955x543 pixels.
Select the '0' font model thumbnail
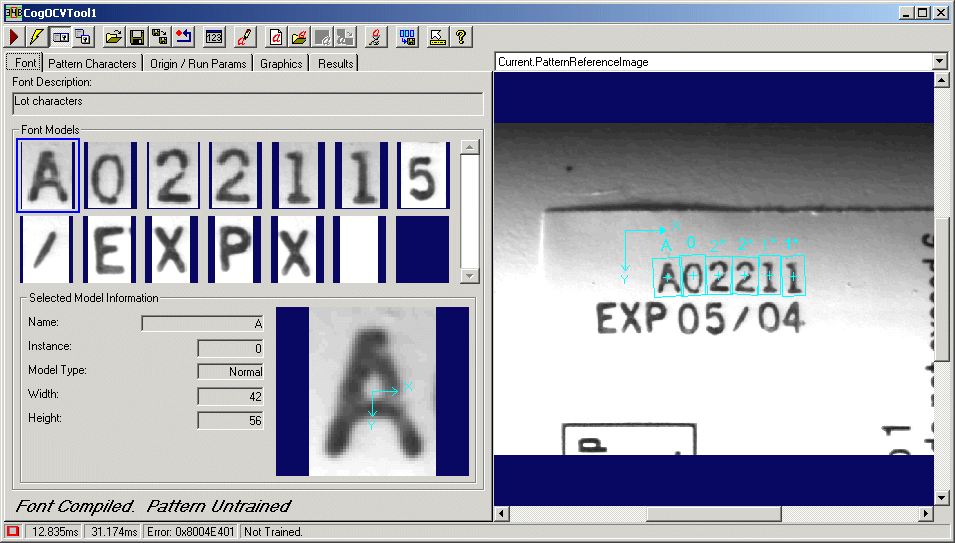[110, 175]
